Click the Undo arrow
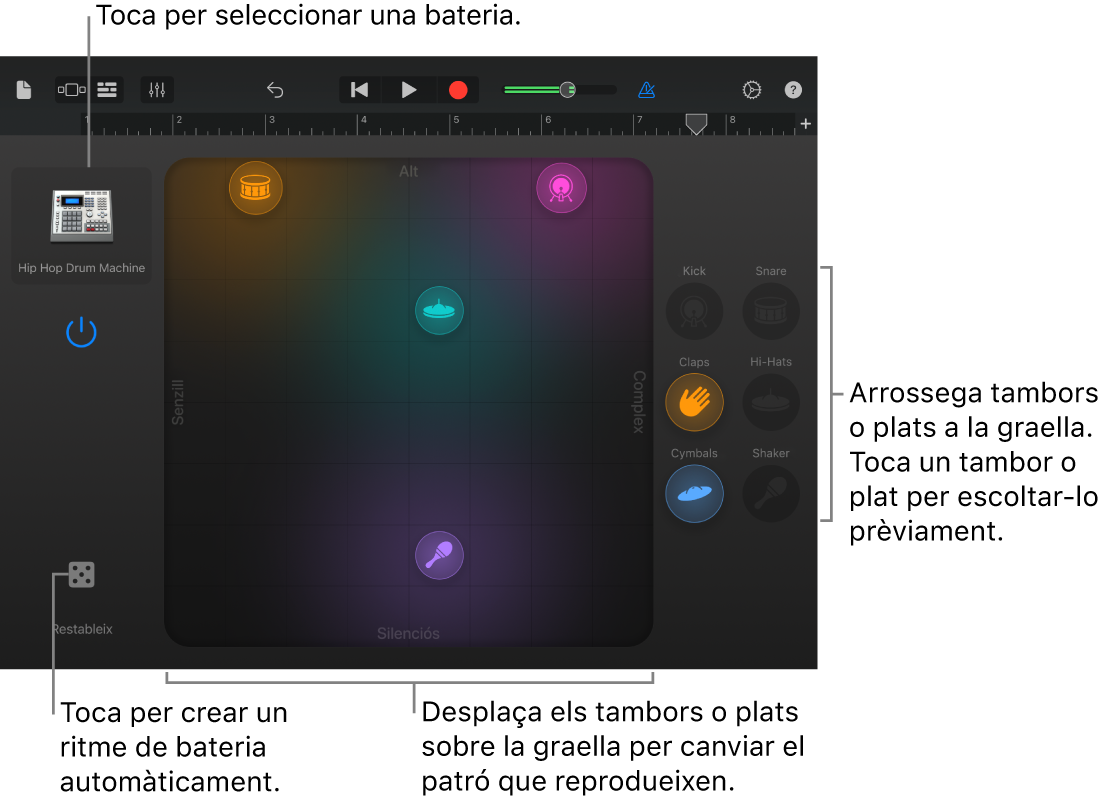Screen dimensions: 1115x806 click(x=275, y=89)
